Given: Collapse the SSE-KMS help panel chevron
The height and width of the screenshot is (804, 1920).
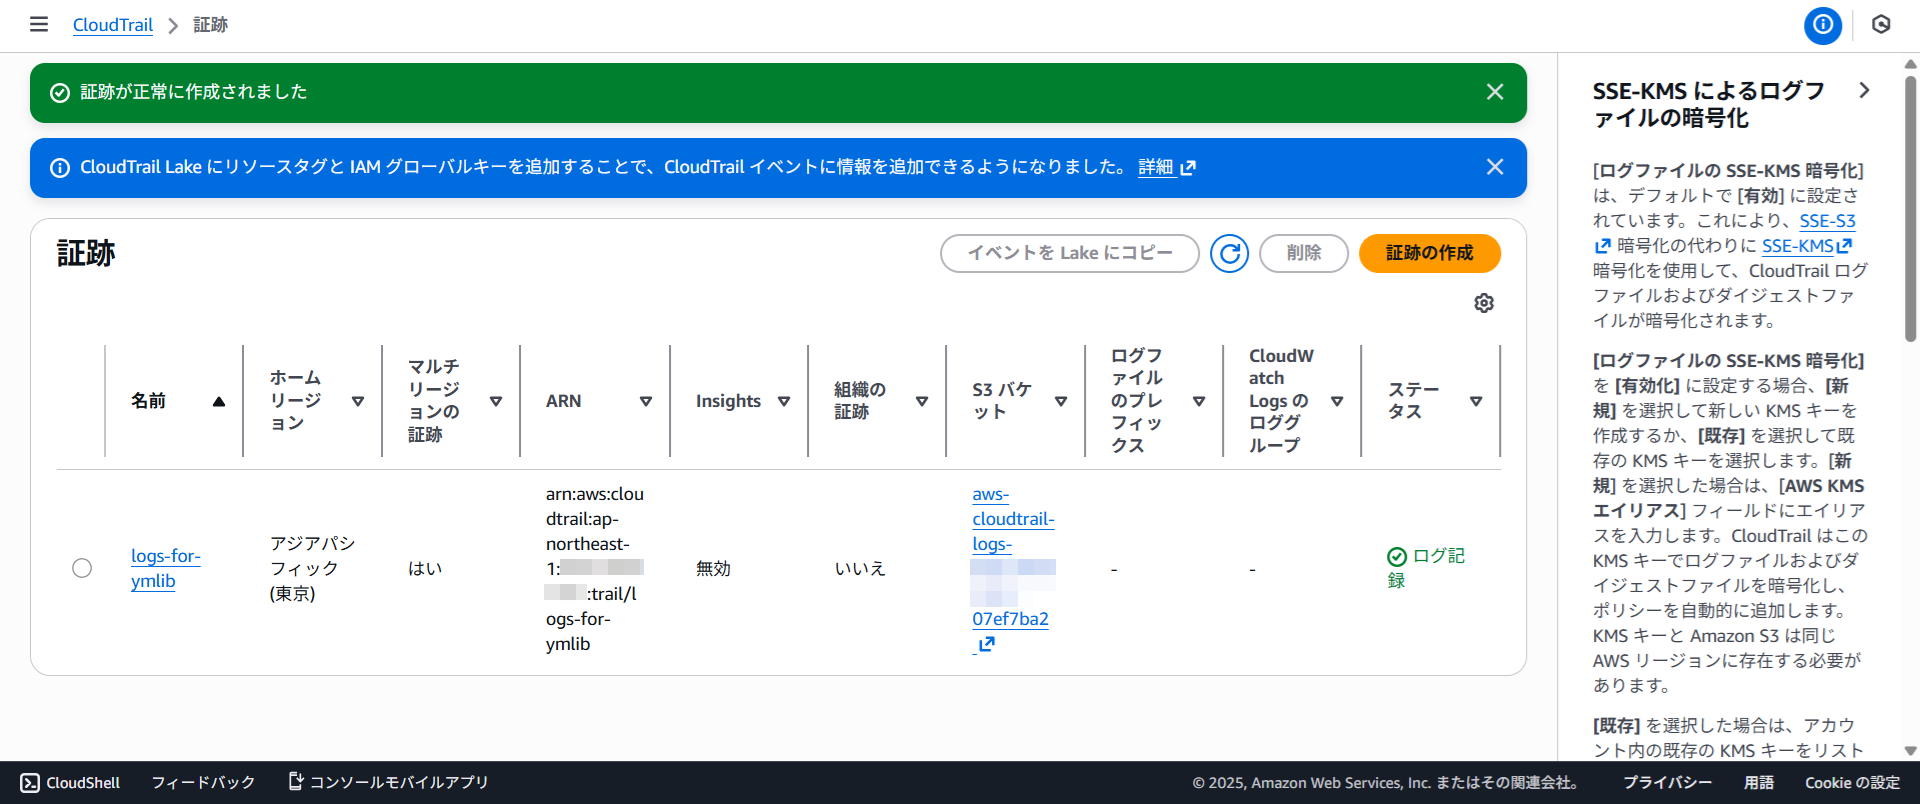Looking at the screenshot, I should [1864, 90].
